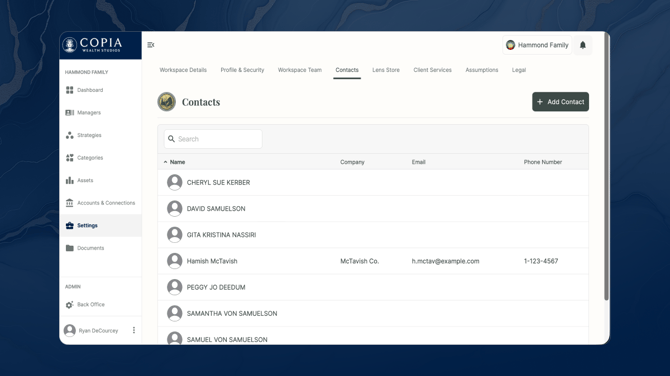Click Hamish McTavish's avatar icon
Screen dimensions: 670x376
(x=174, y=261)
